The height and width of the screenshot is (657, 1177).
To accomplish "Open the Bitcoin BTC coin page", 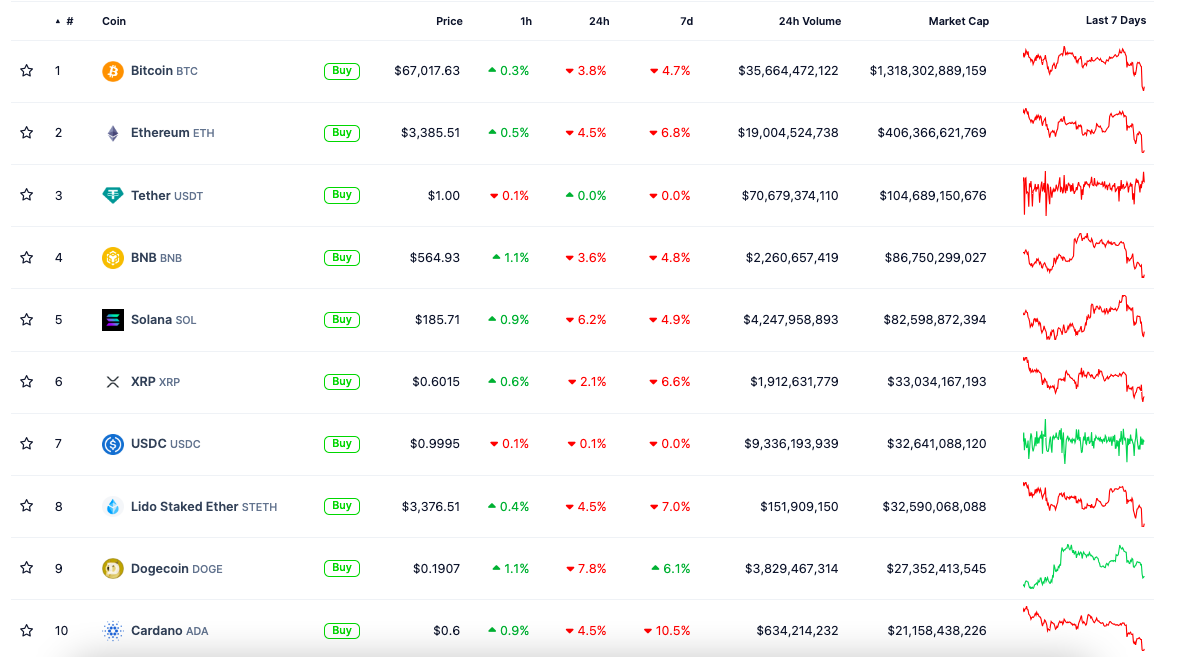I will 164,71.
